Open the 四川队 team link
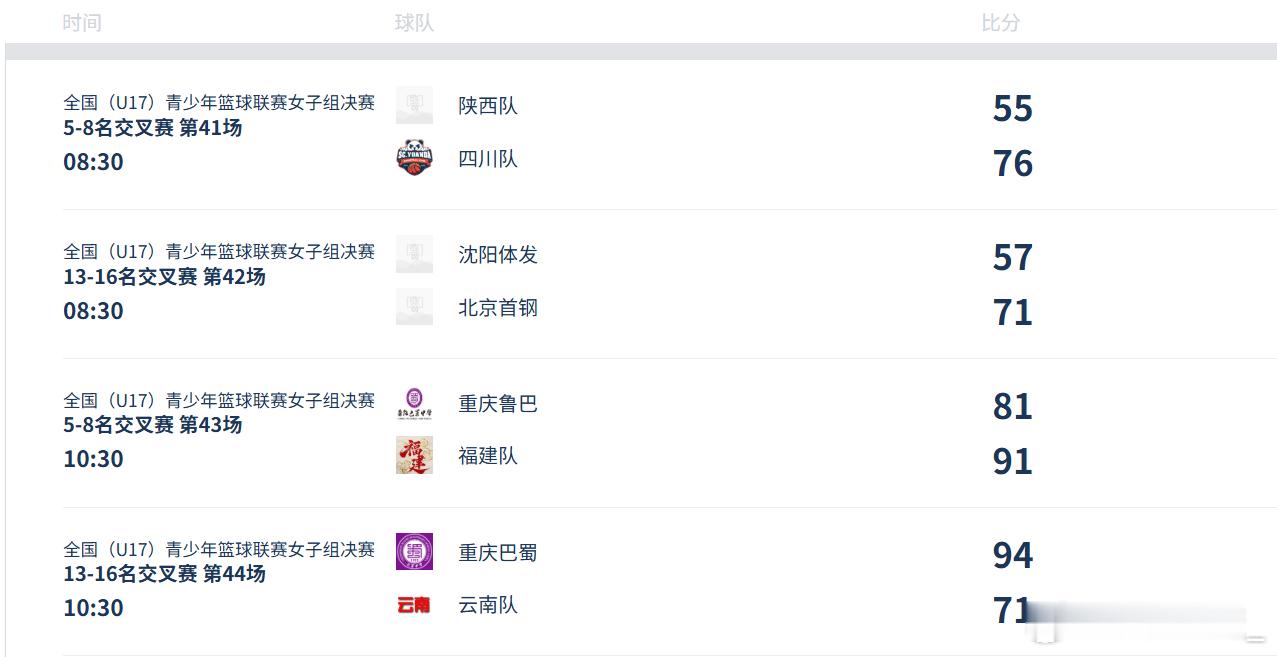The width and height of the screenshot is (1277, 657). coord(488,159)
